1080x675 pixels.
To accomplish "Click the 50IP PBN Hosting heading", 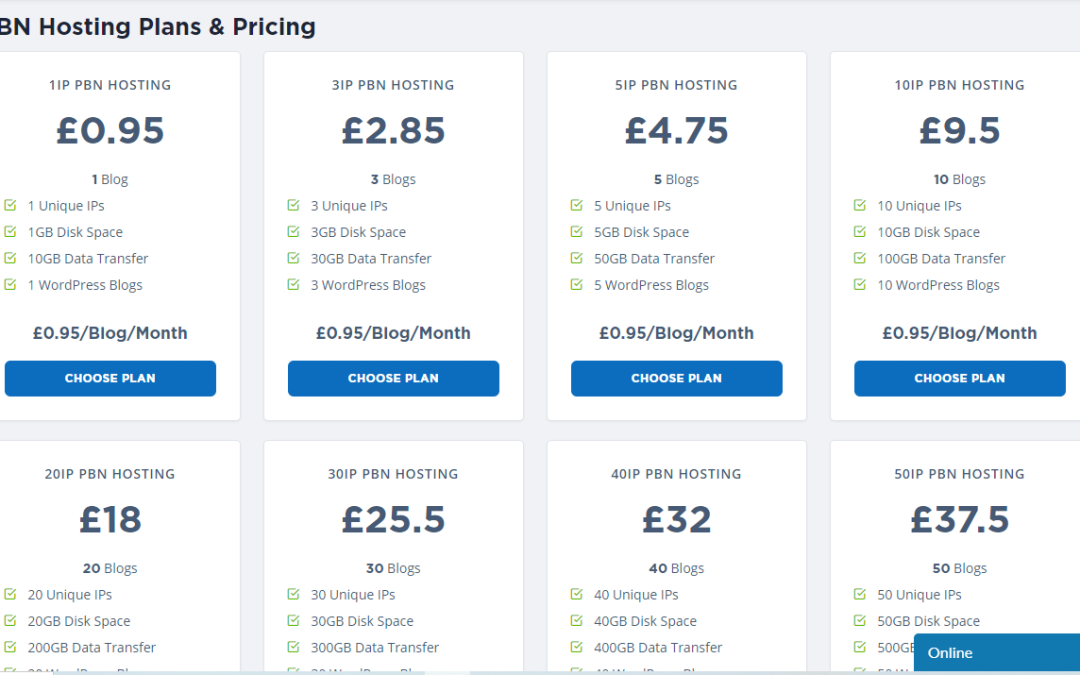I will coord(959,474).
